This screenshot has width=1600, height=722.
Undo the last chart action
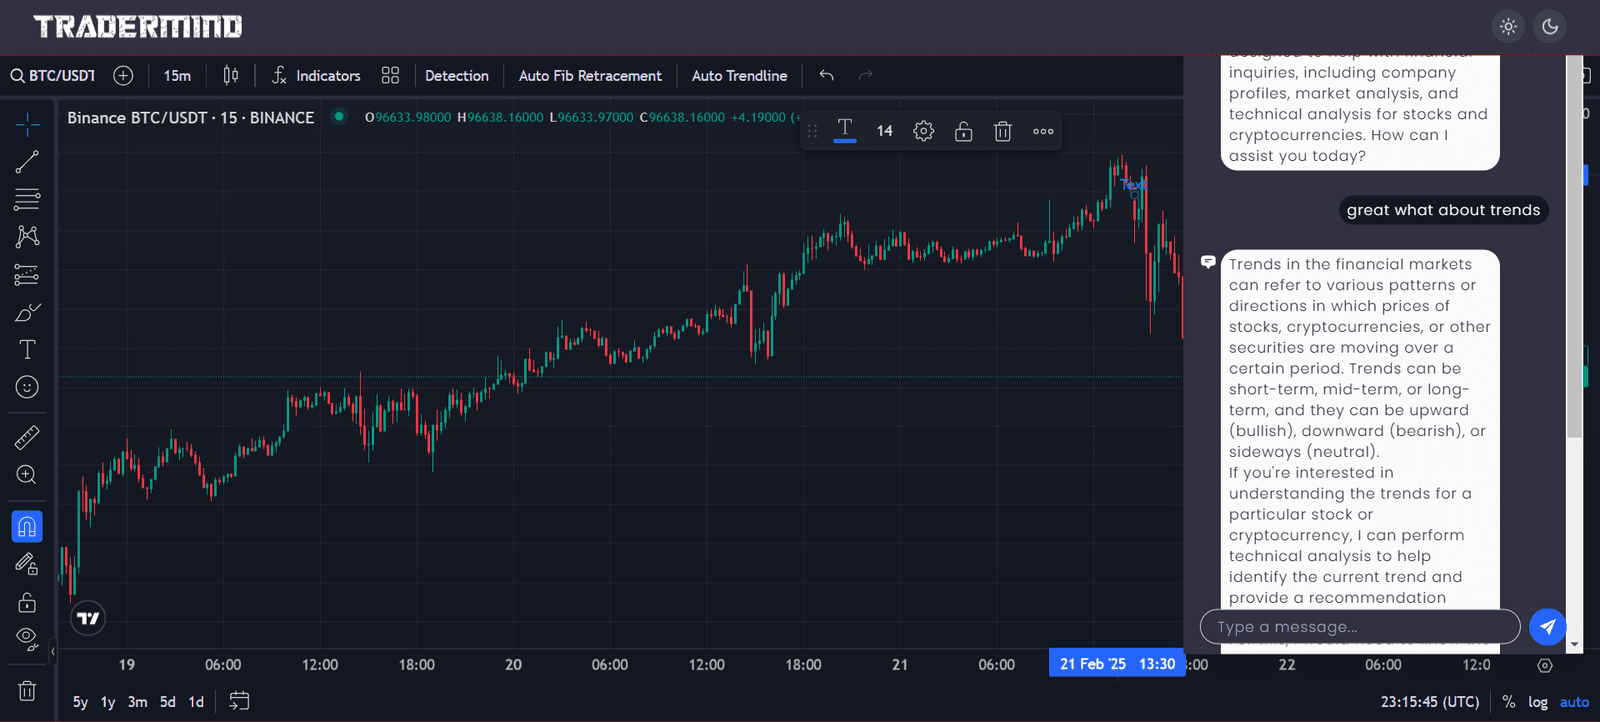point(826,76)
